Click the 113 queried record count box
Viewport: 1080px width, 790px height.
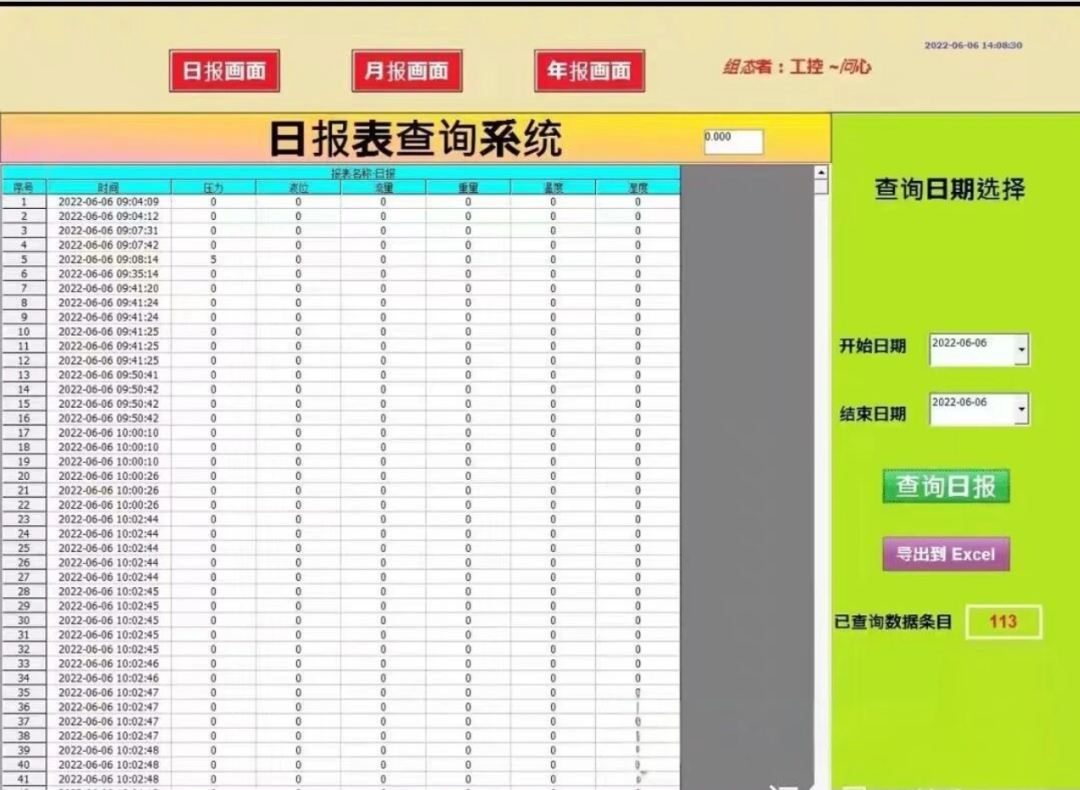pyautogui.click(x=1004, y=622)
